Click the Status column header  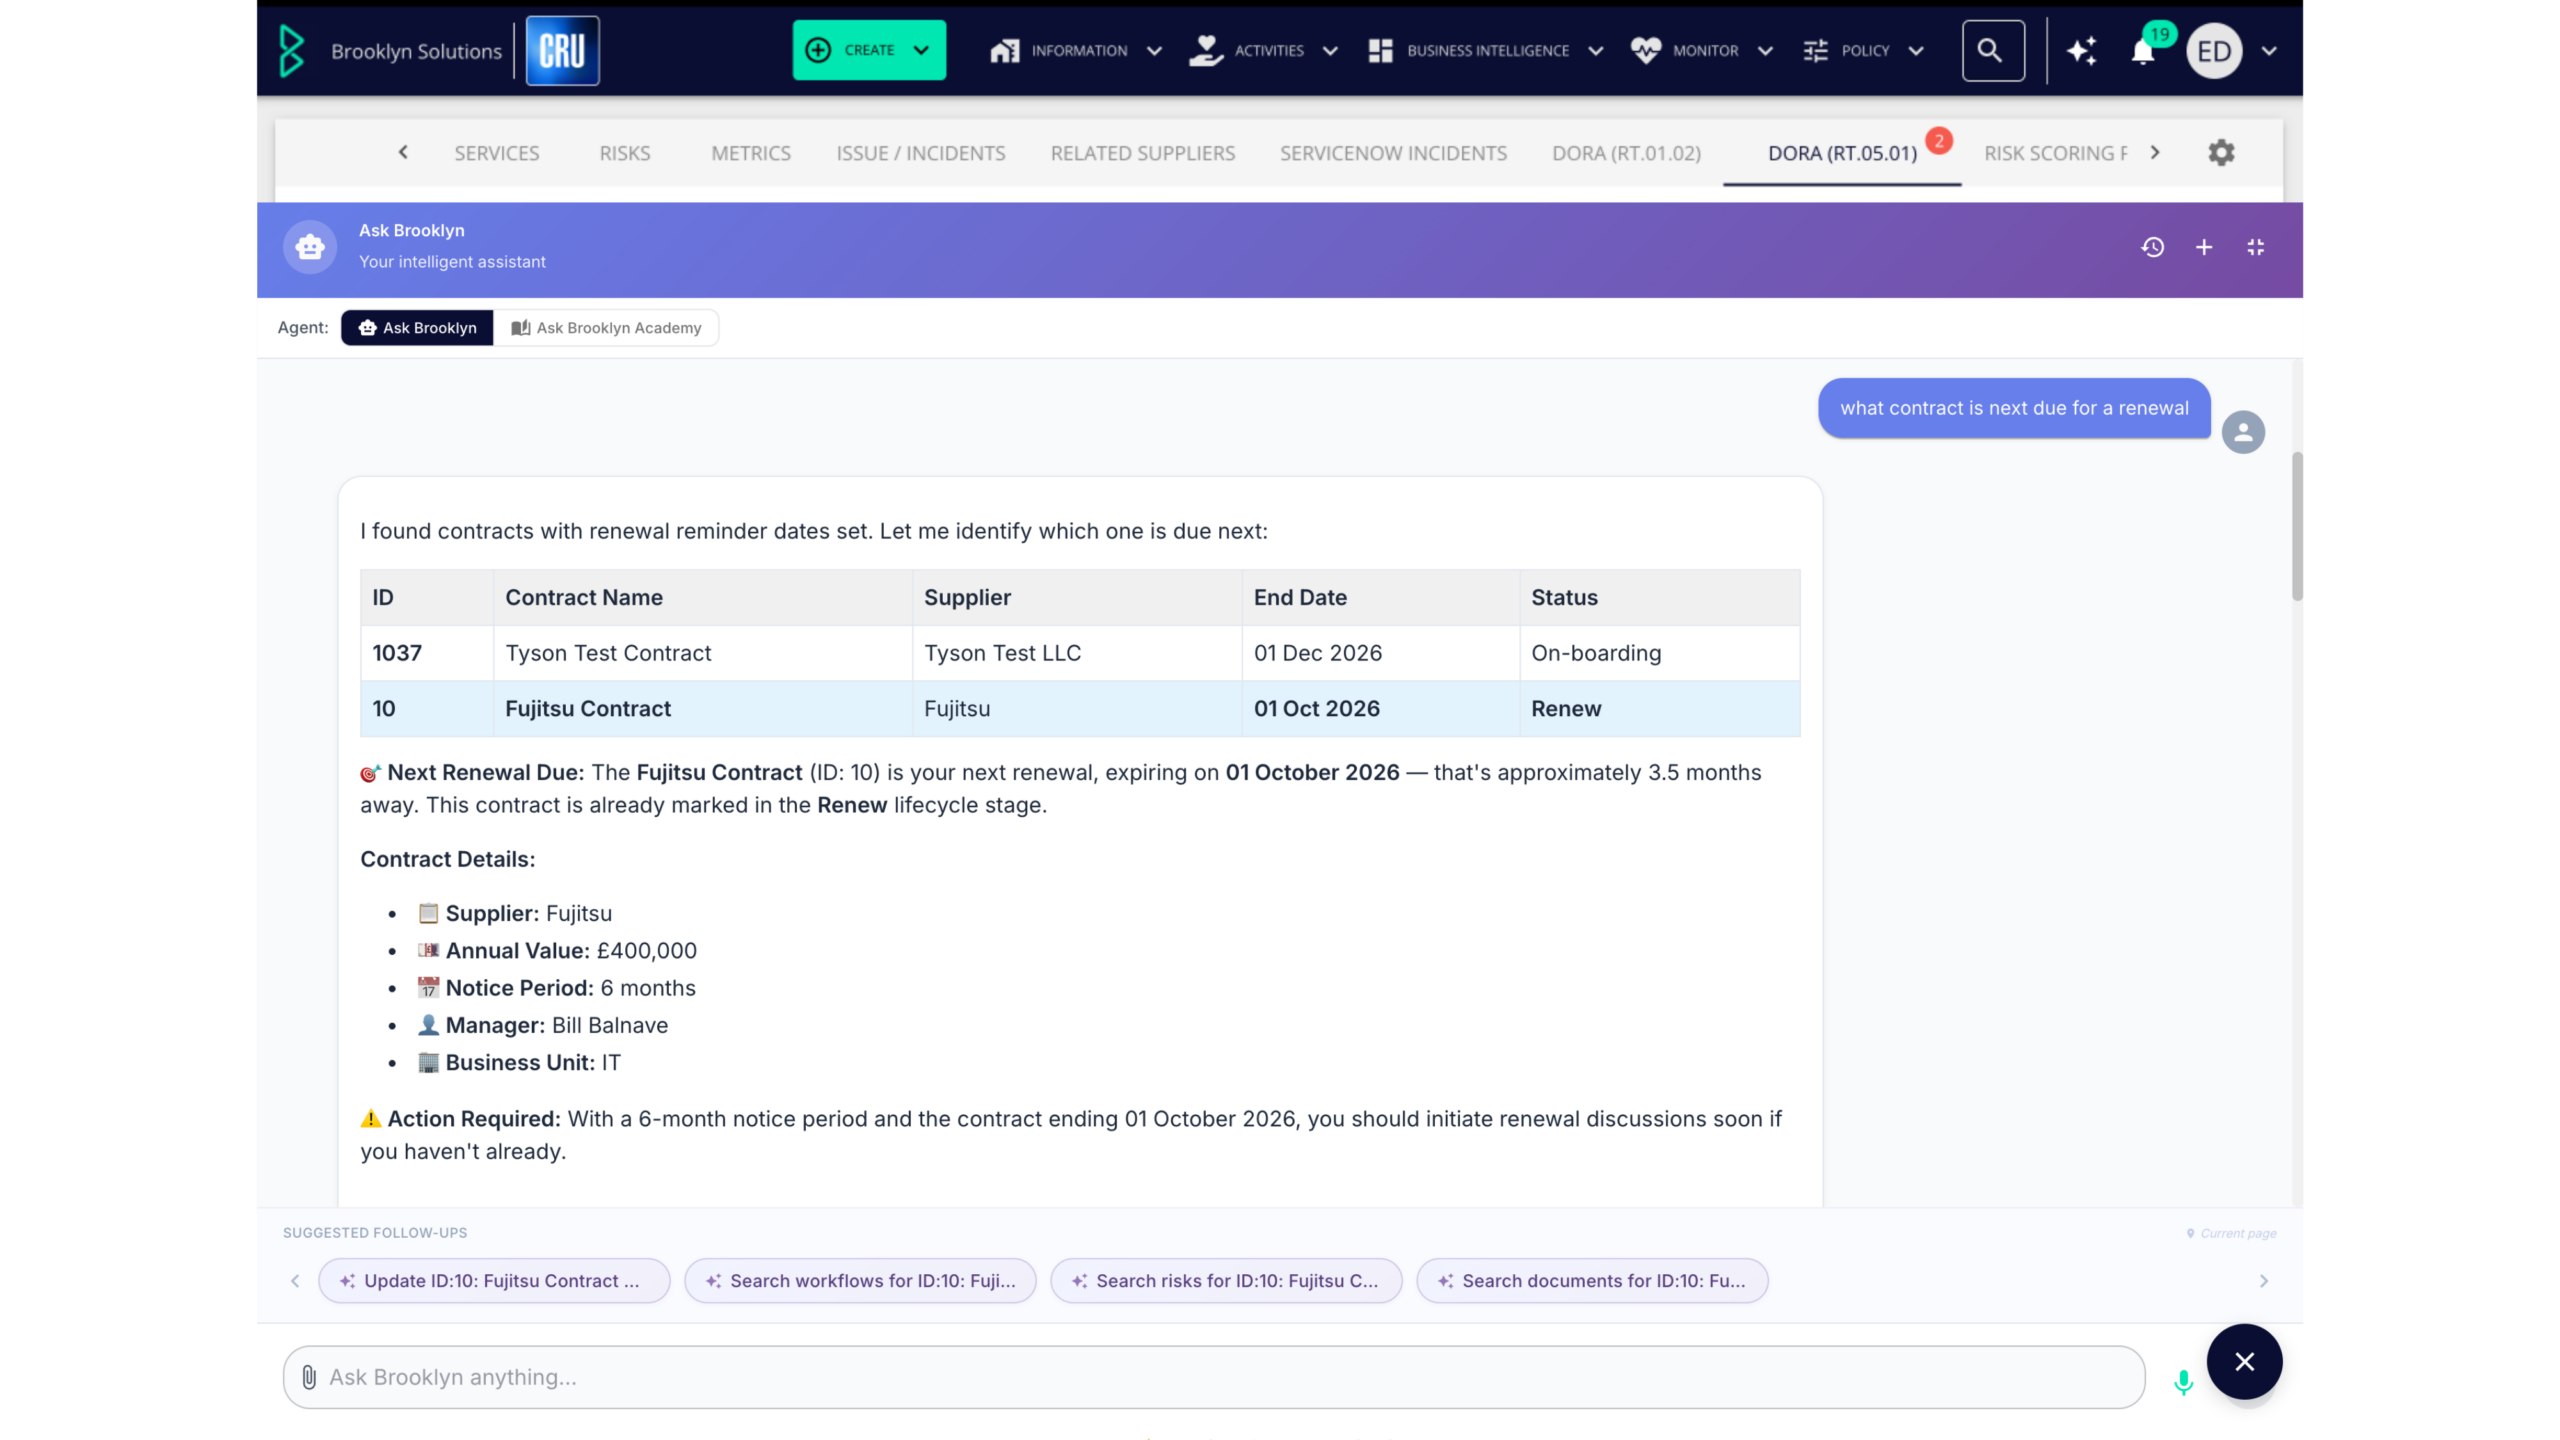tap(1660, 597)
